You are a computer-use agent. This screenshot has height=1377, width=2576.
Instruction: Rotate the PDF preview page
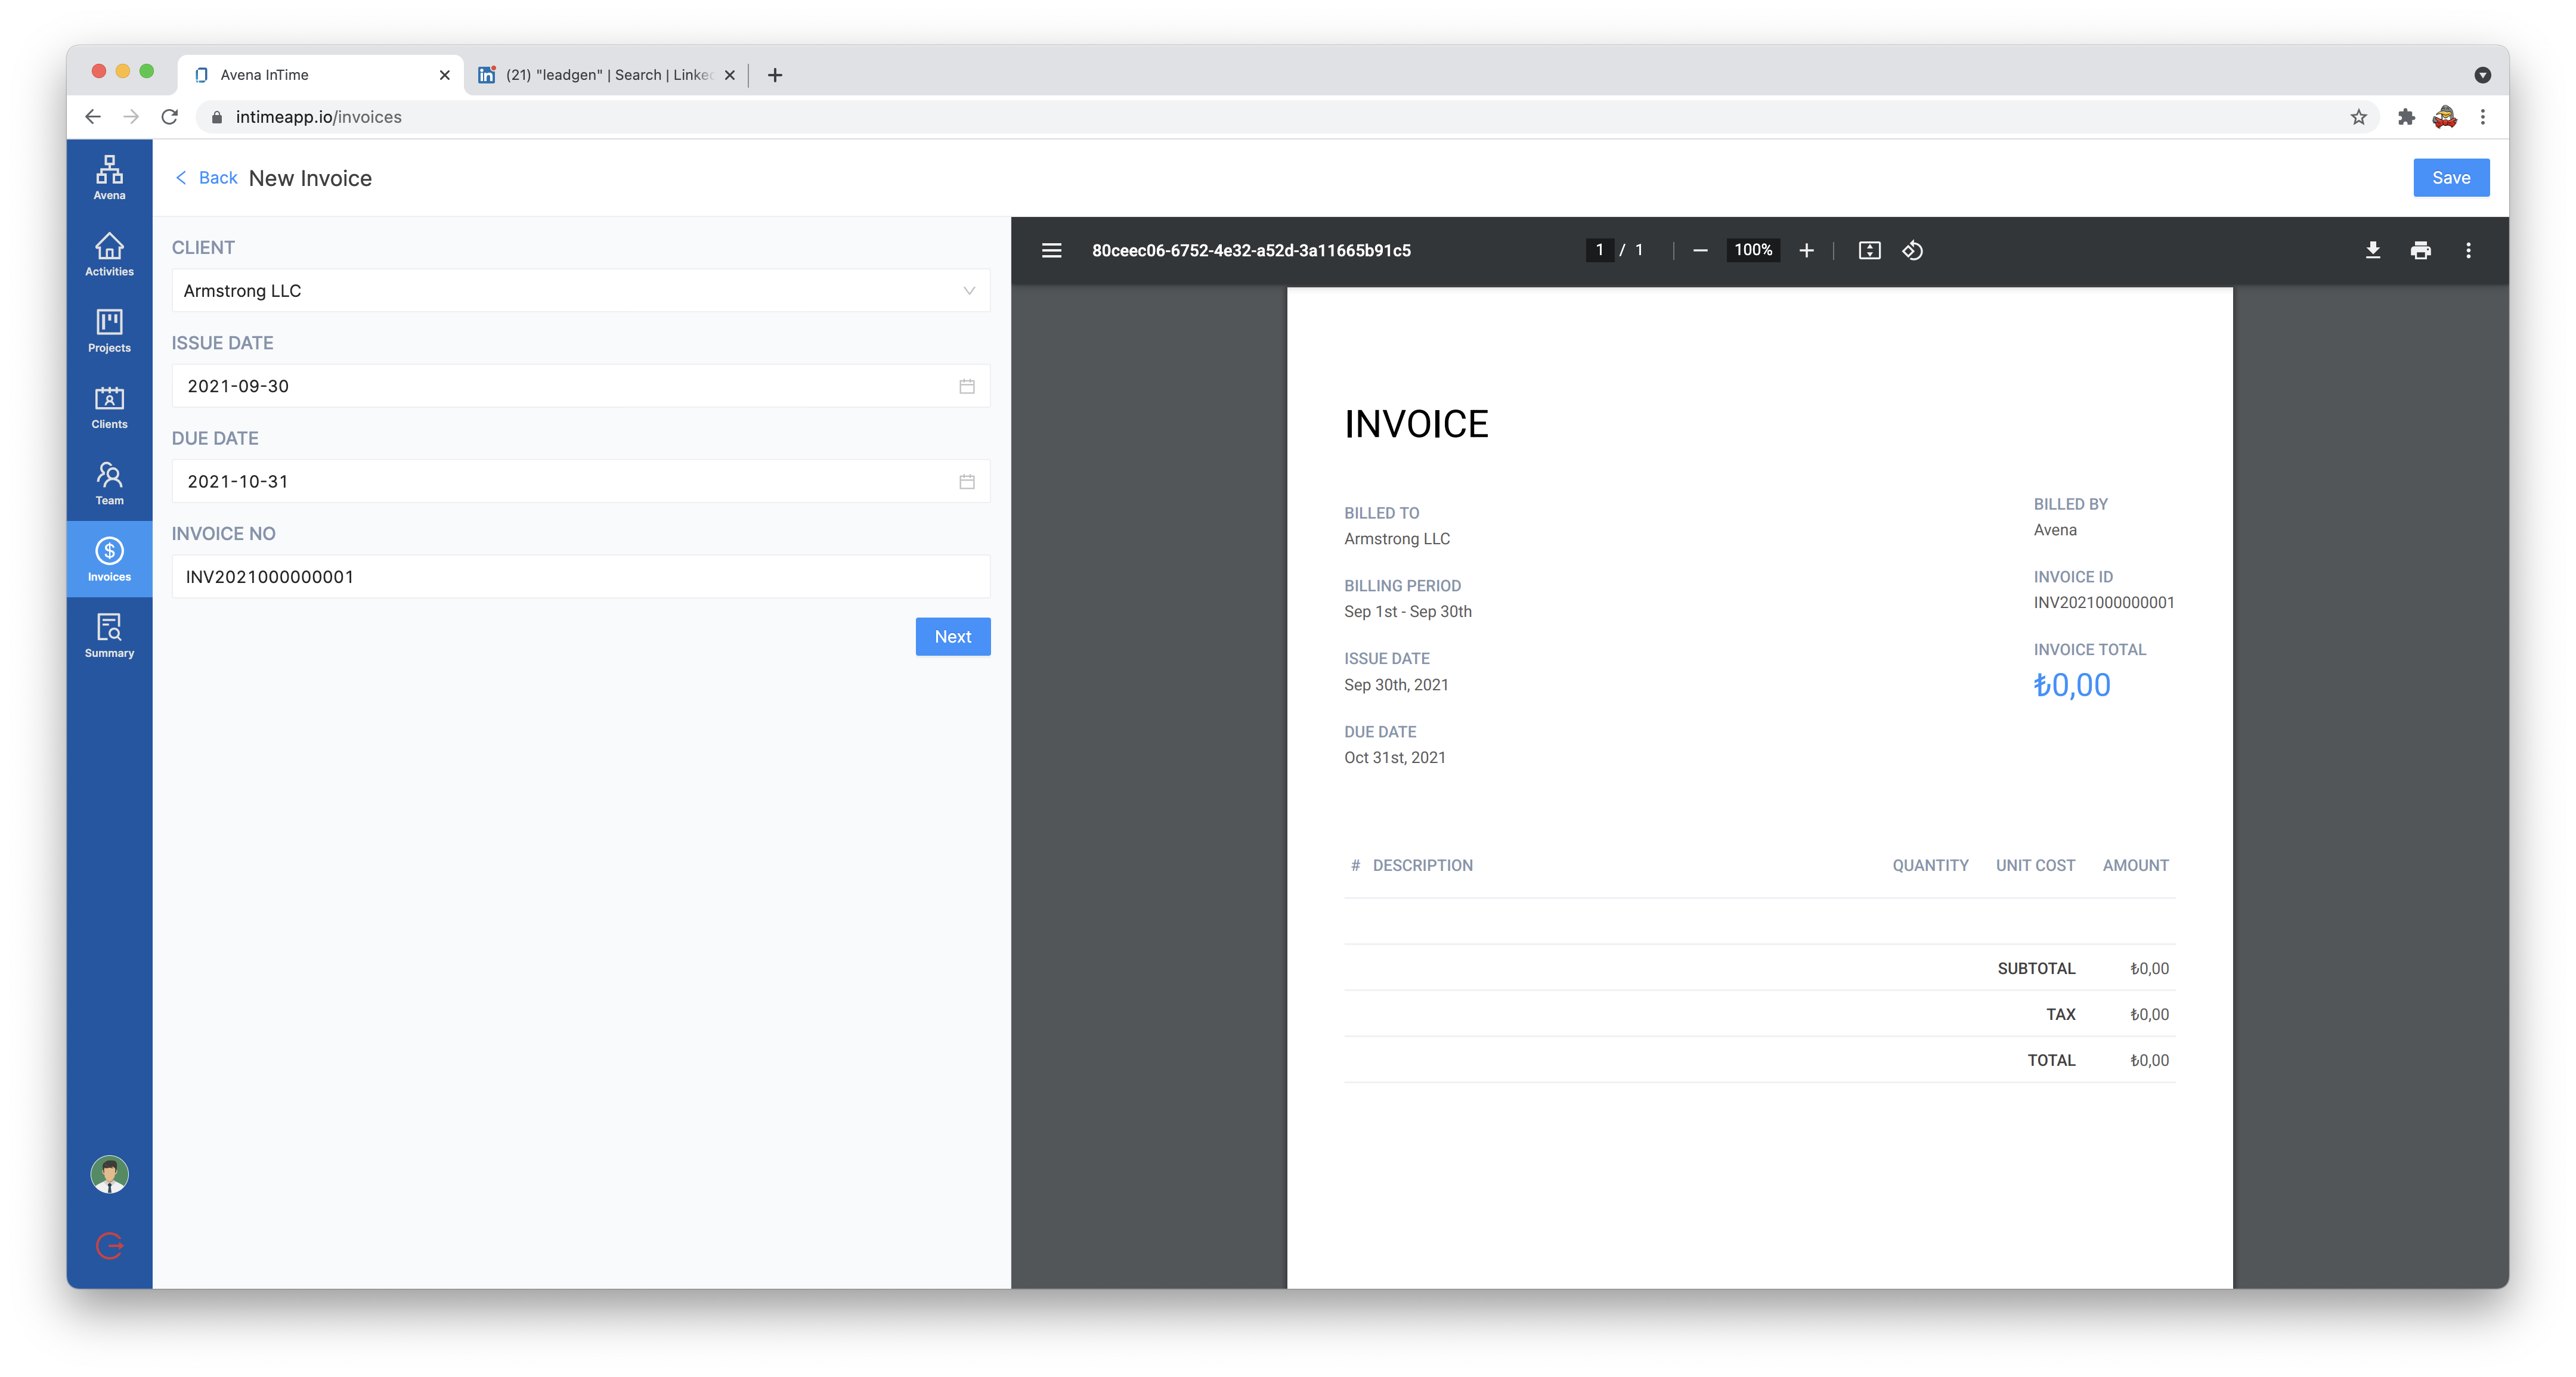coord(1913,250)
